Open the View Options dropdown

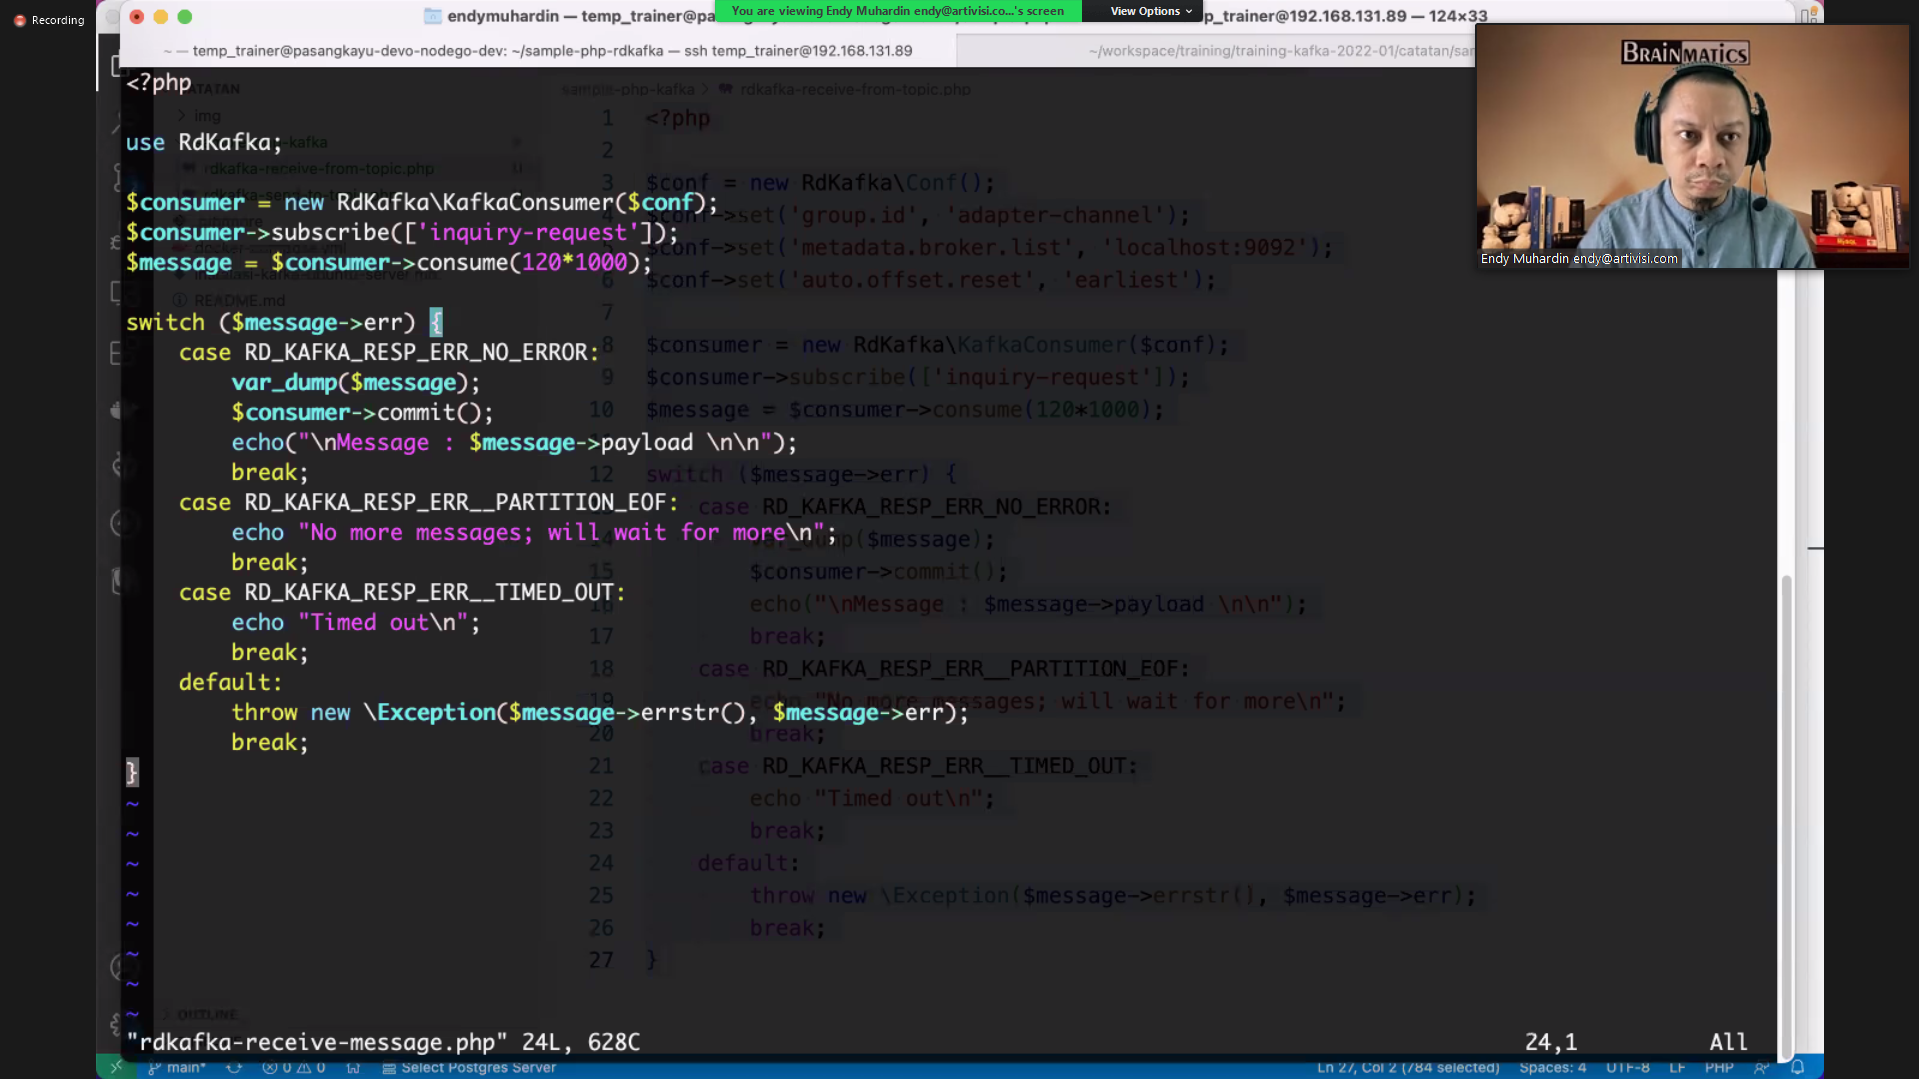[1150, 11]
